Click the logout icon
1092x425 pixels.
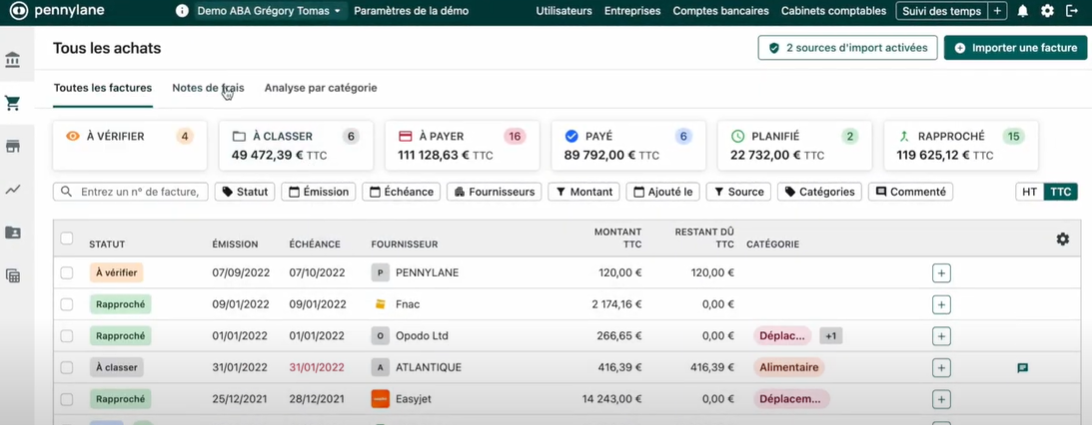pos(1072,11)
